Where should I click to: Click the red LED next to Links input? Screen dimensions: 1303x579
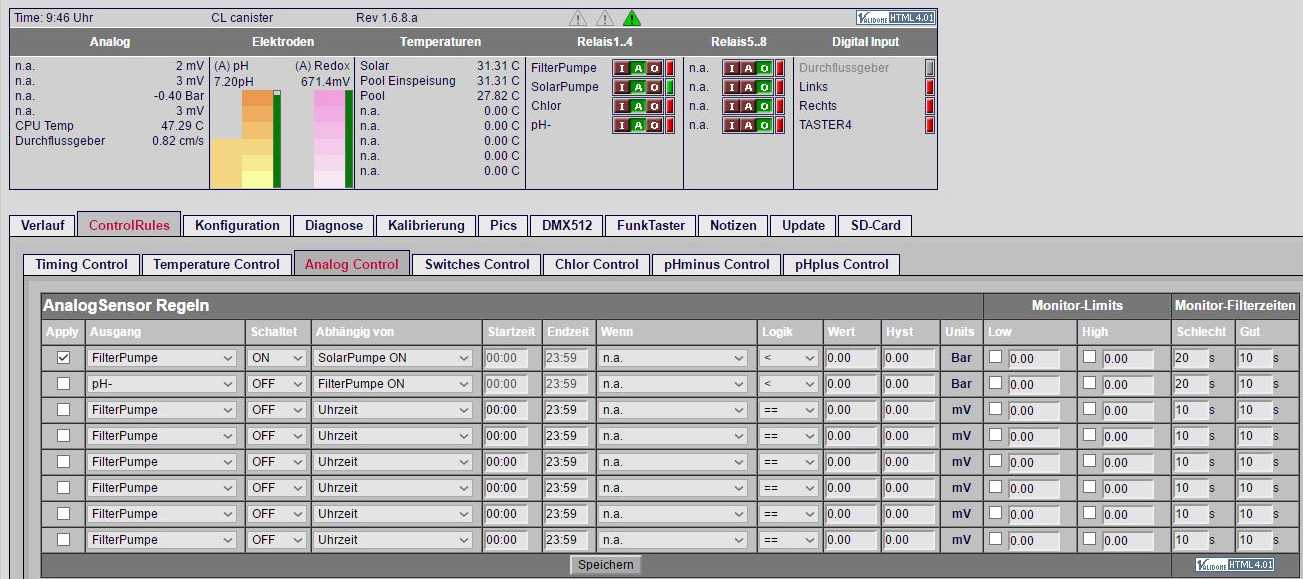click(x=930, y=87)
